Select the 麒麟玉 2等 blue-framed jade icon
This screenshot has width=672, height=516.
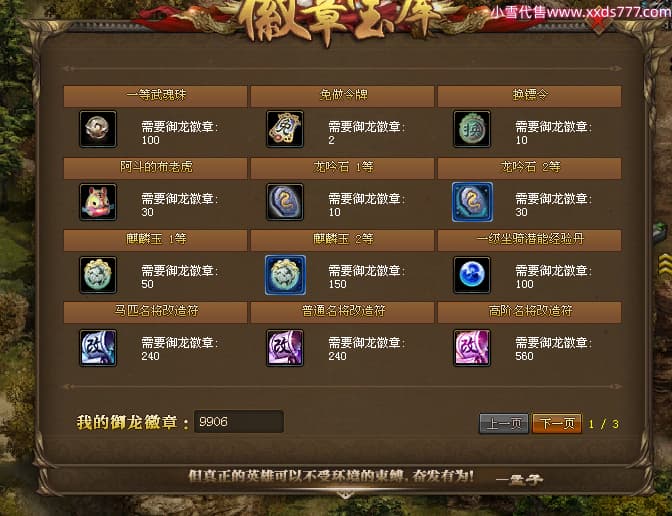(285, 275)
